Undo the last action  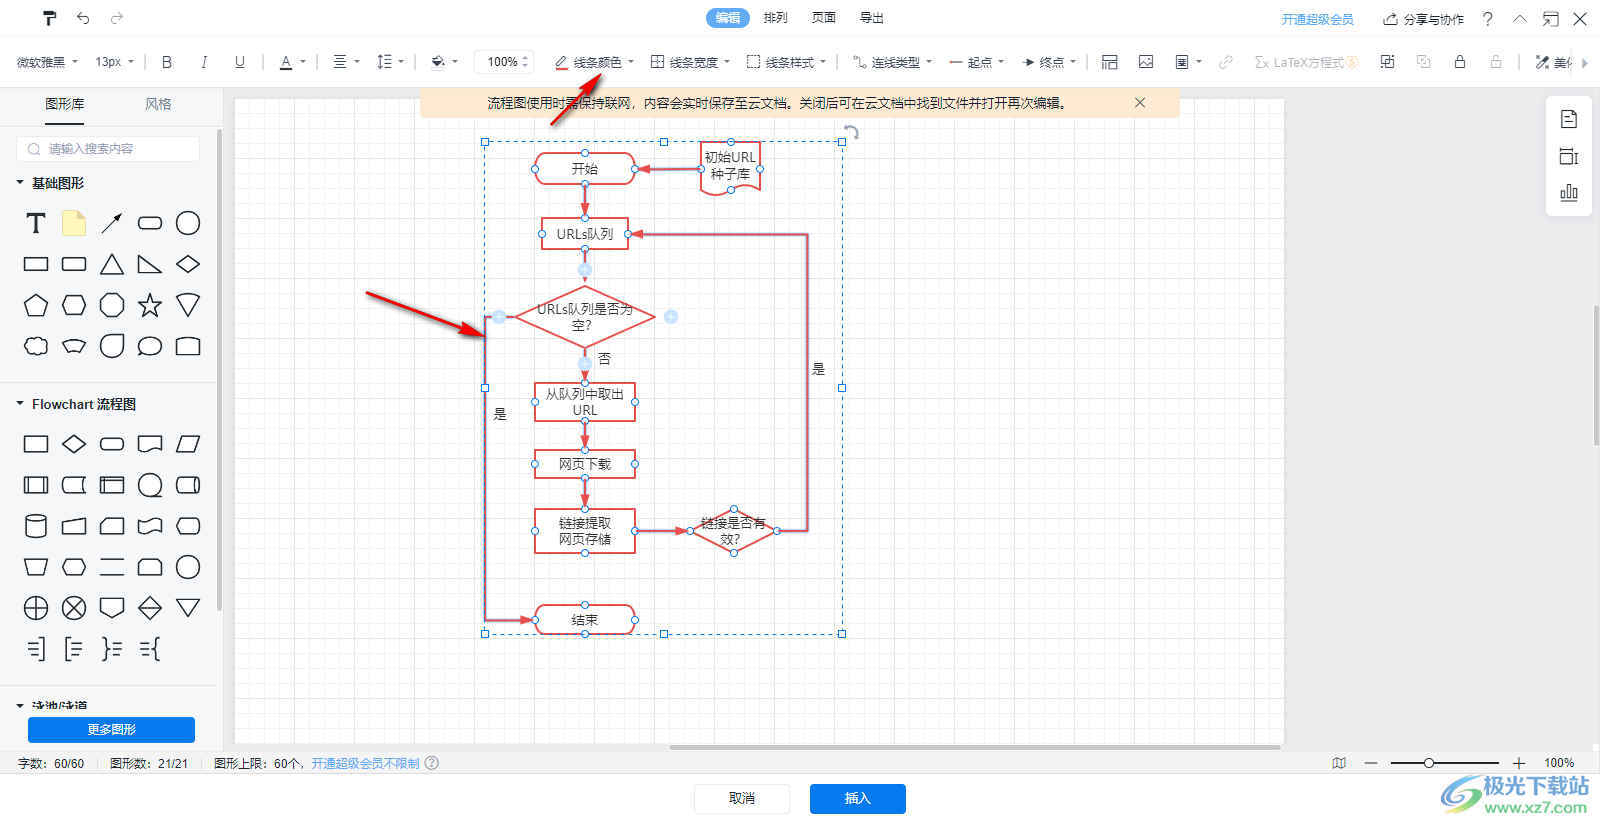[x=83, y=18]
